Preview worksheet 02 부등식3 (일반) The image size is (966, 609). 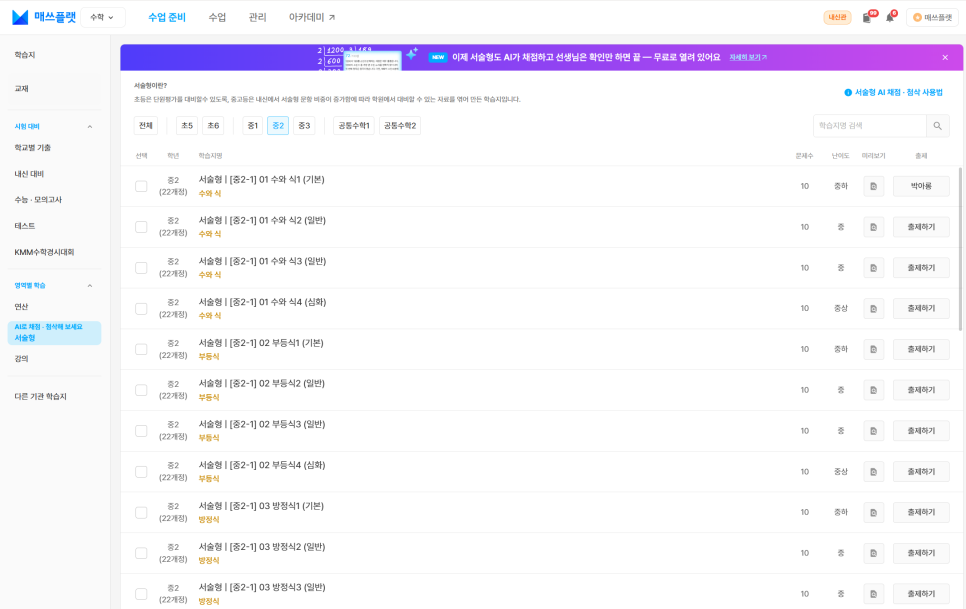tap(874, 431)
